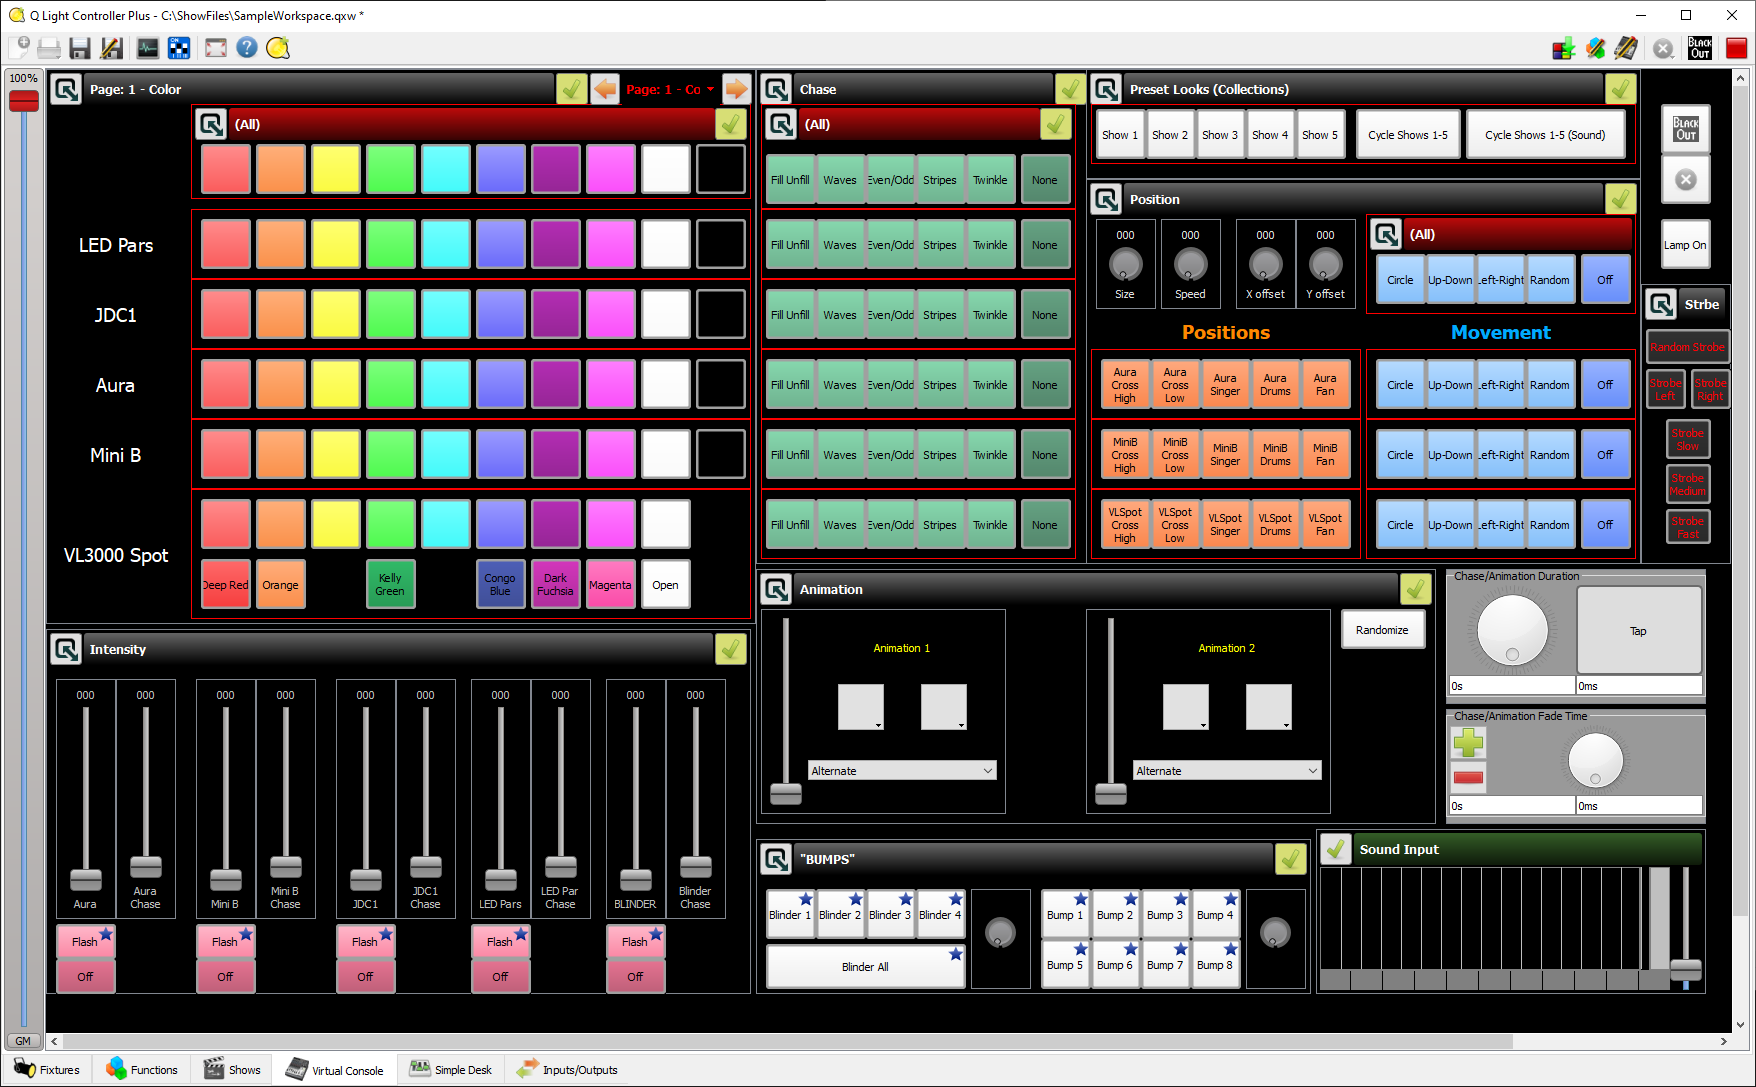Click Cycle Shows 1-5 (Sound) button

pyautogui.click(x=1545, y=135)
